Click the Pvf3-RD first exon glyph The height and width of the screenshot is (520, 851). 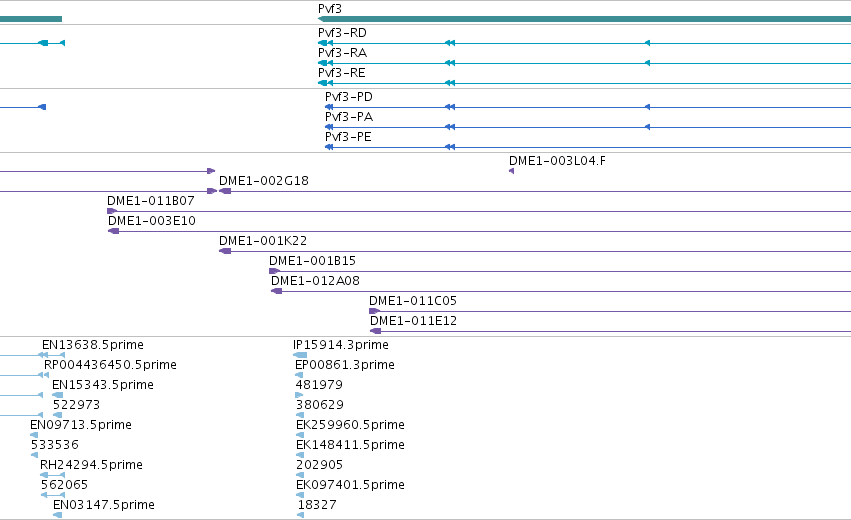pos(322,43)
